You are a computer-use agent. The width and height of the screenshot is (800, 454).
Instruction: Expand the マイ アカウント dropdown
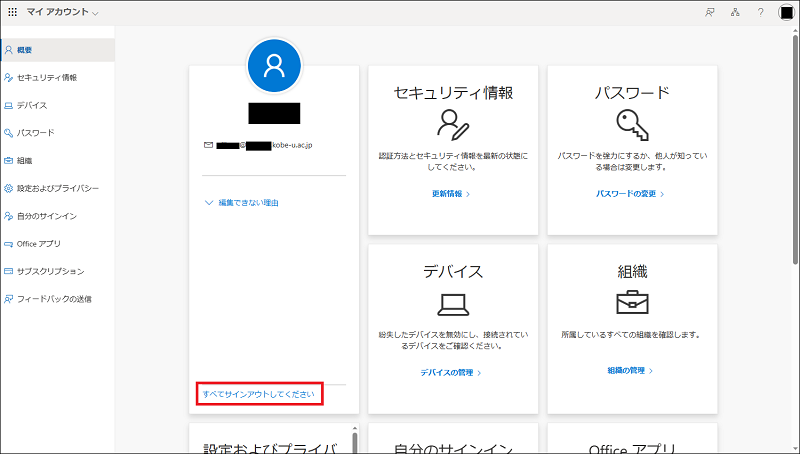[x=63, y=12]
